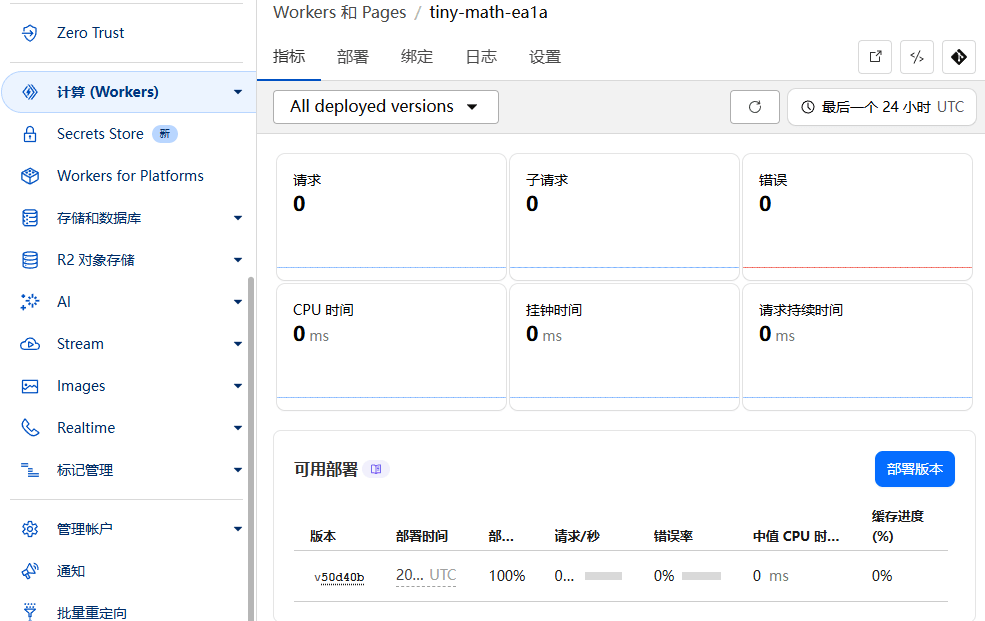The image size is (985, 621).
Task: Click the truncated 部署时间 value for v50d40b
Action: click(x=426, y=575)
